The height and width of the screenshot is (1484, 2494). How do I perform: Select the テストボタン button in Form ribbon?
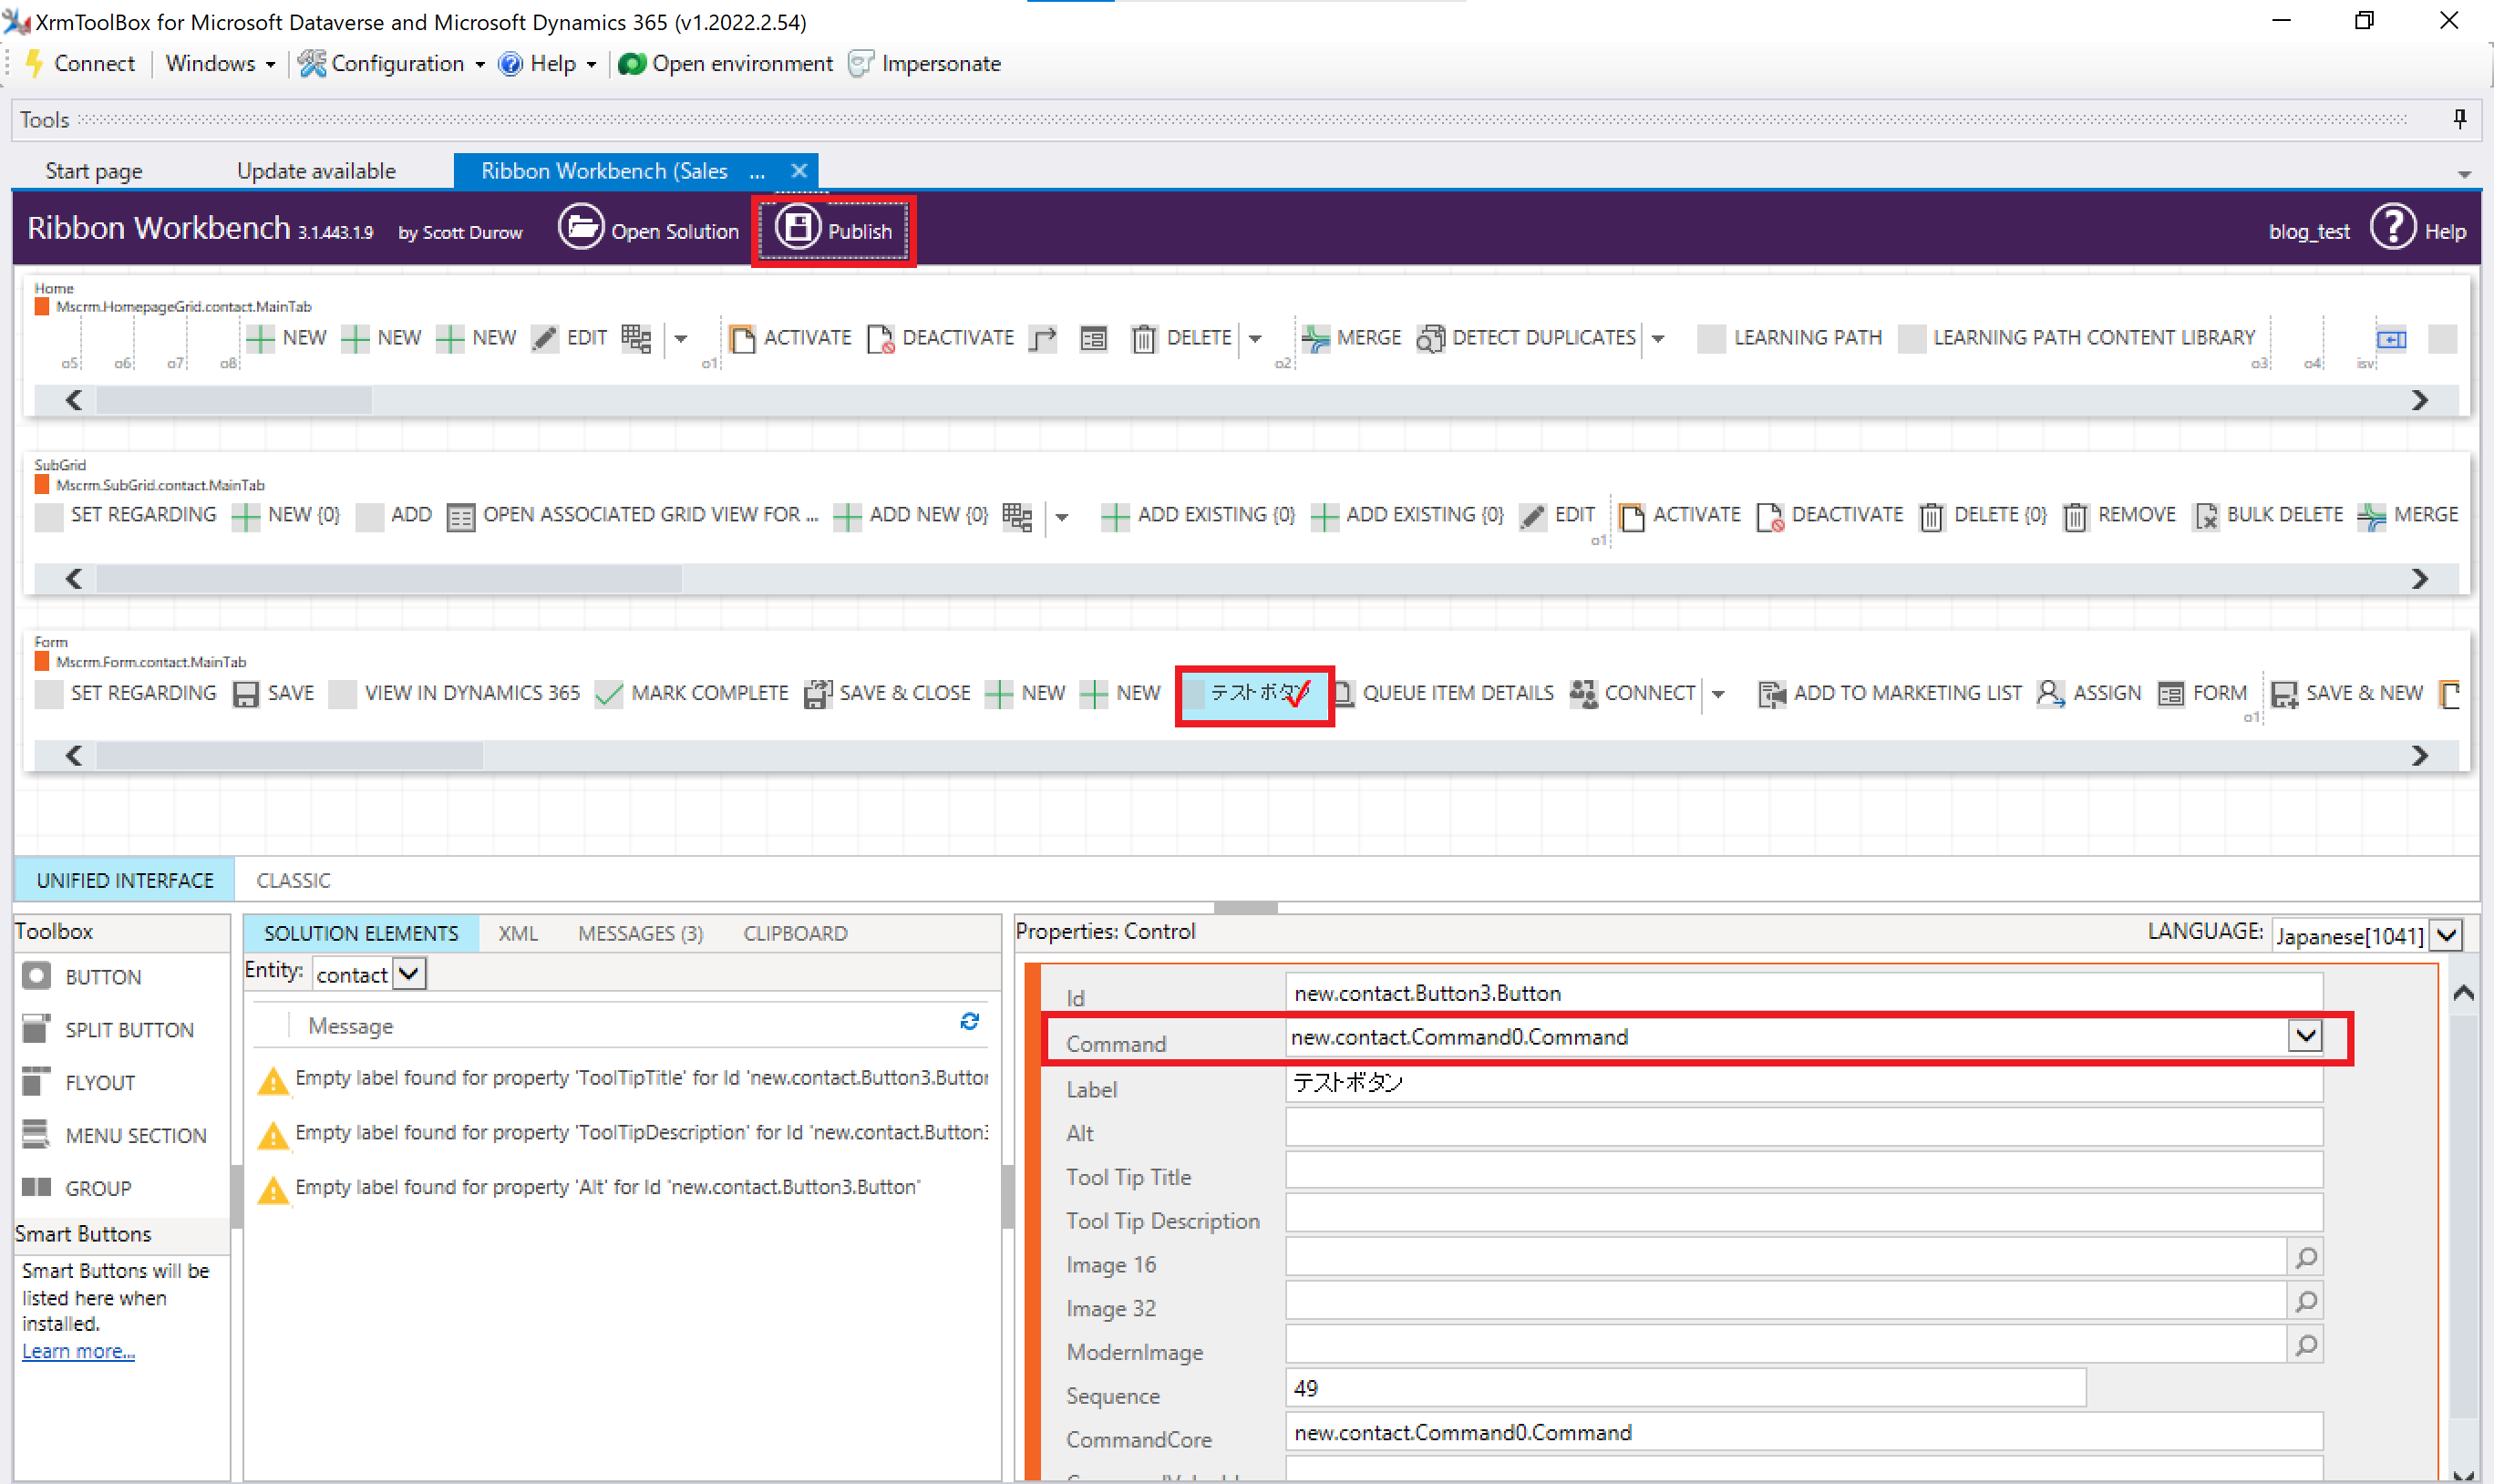(x=1254, y=694)
